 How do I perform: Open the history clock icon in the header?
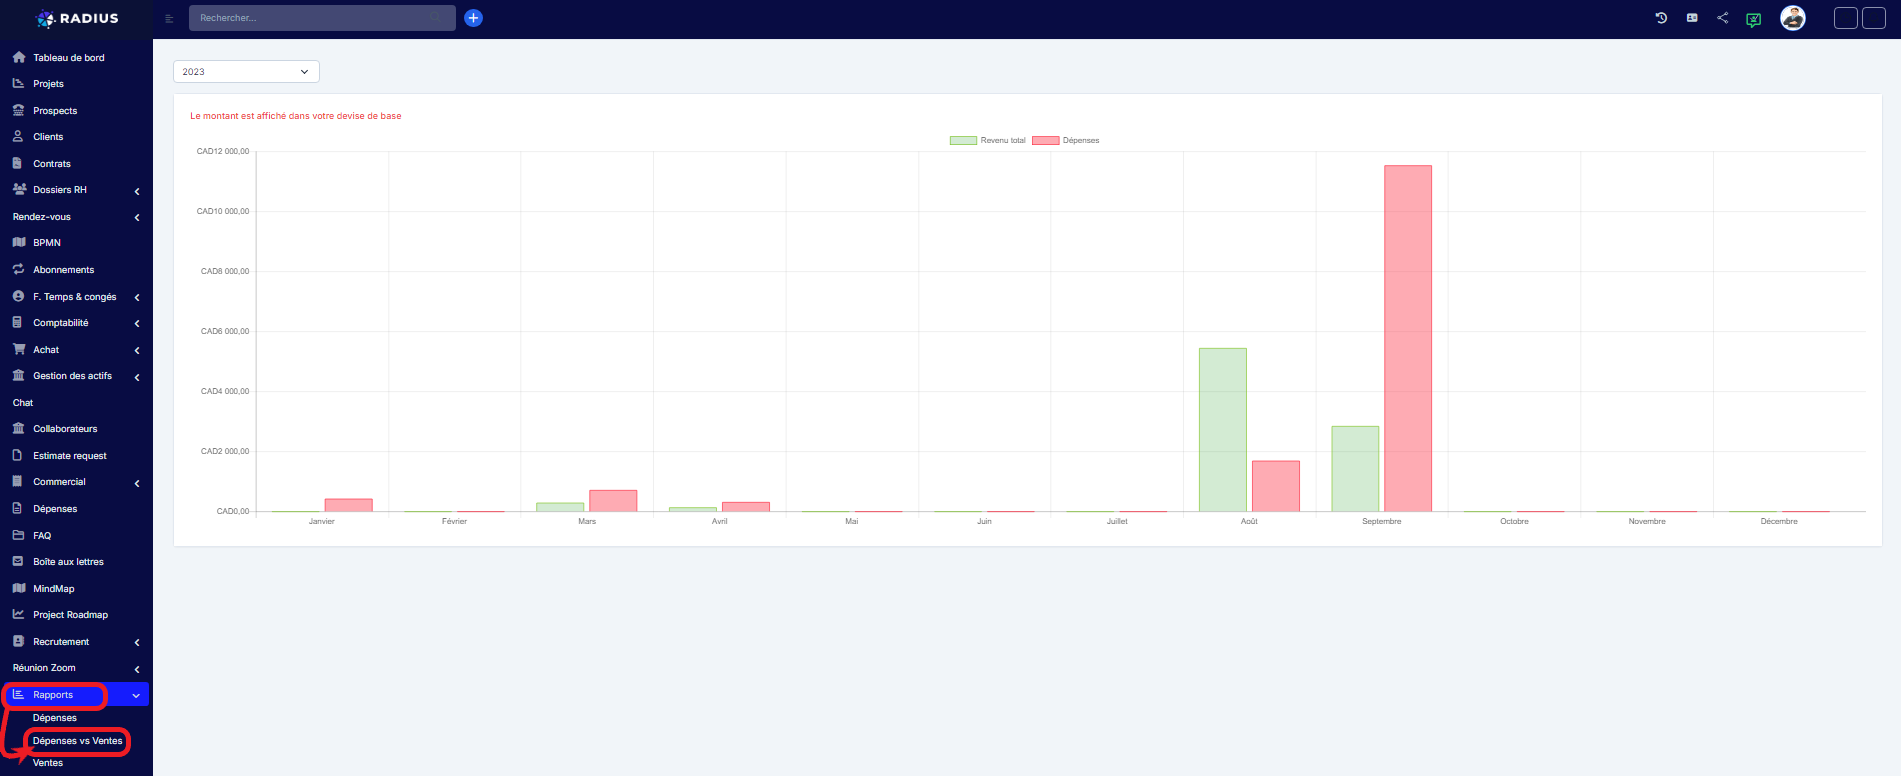pyautogui.click(x=1661, y=18)
